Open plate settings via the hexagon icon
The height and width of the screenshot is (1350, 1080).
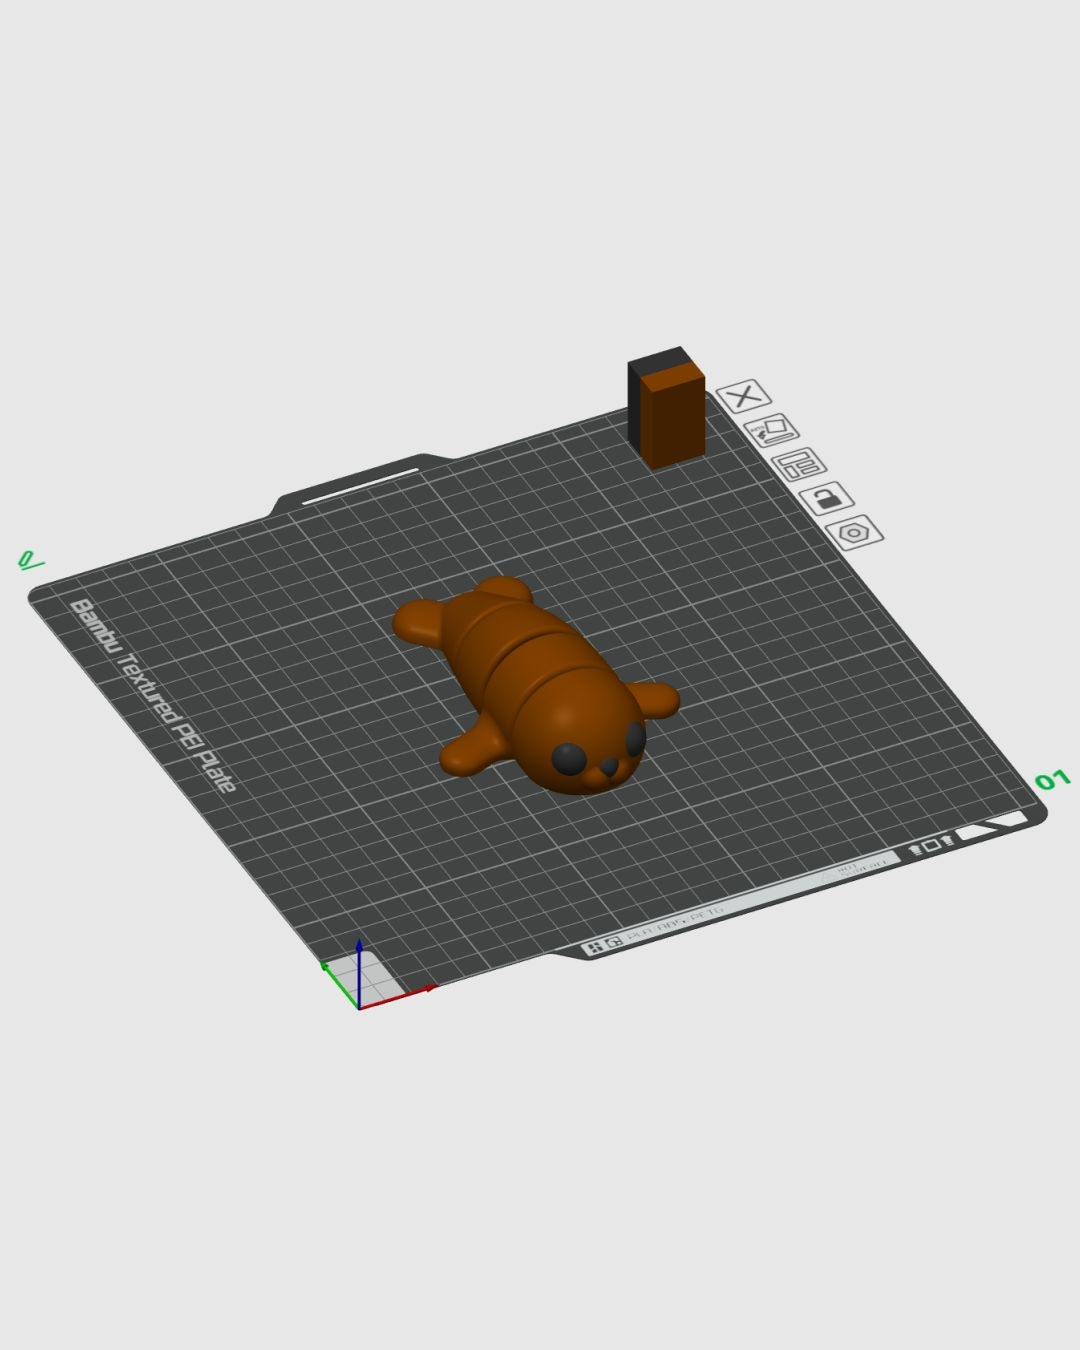[854, 532]
